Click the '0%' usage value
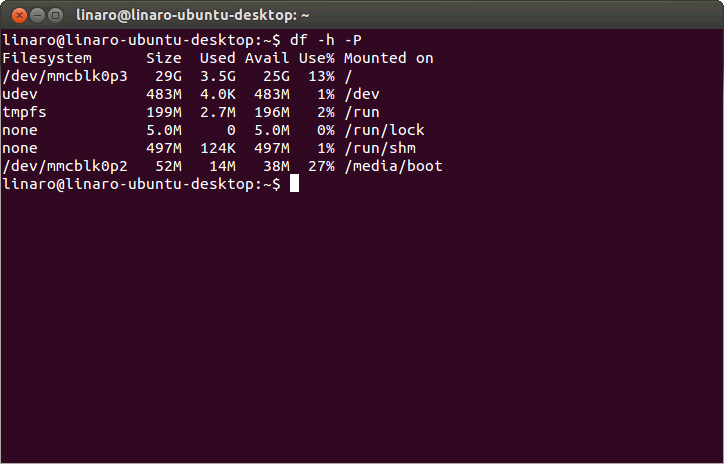 tap(326, 130)
